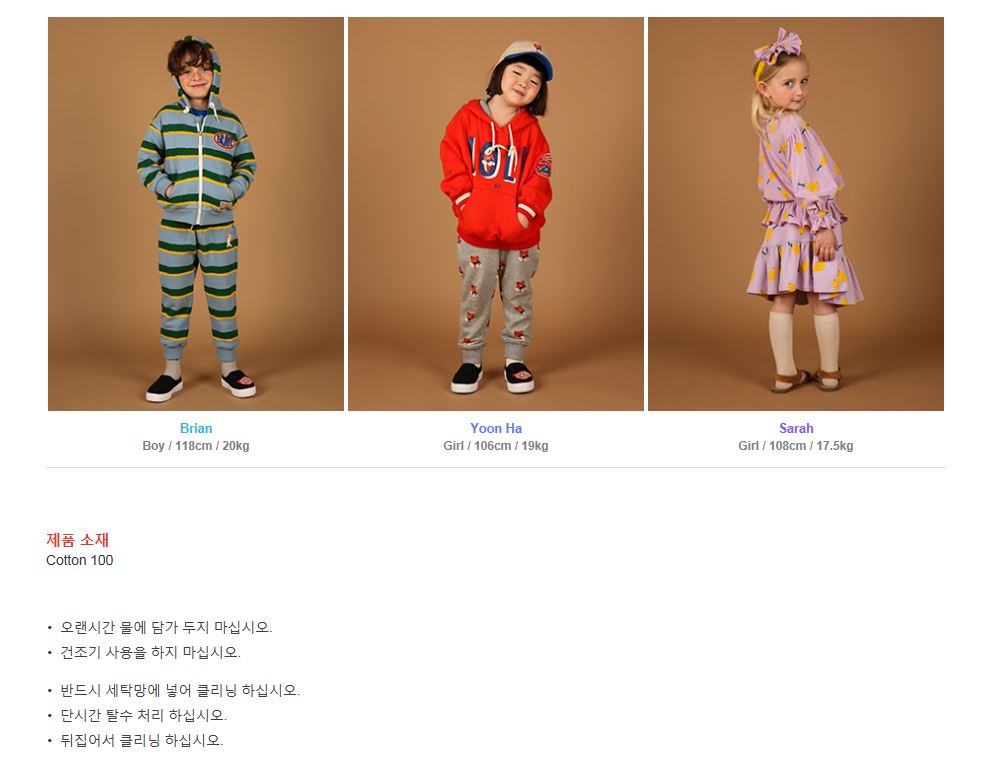Image resolution: width=1004 pixels, height=757 pixels.
Task: Click Yoon Ha's size text Girl / 106cm / 19kg
Action: [x=496, y=446]
